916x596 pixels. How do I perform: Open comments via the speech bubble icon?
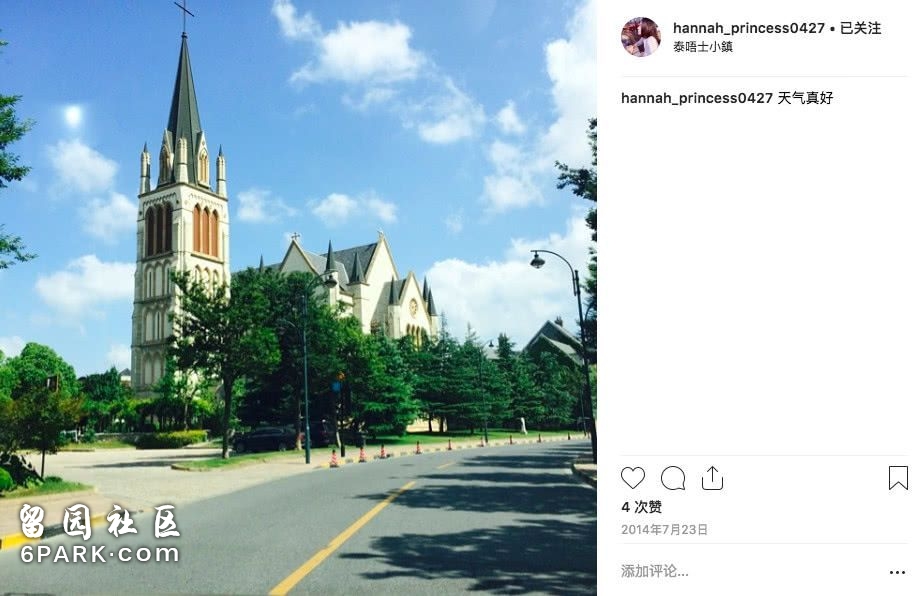[672, 478]
